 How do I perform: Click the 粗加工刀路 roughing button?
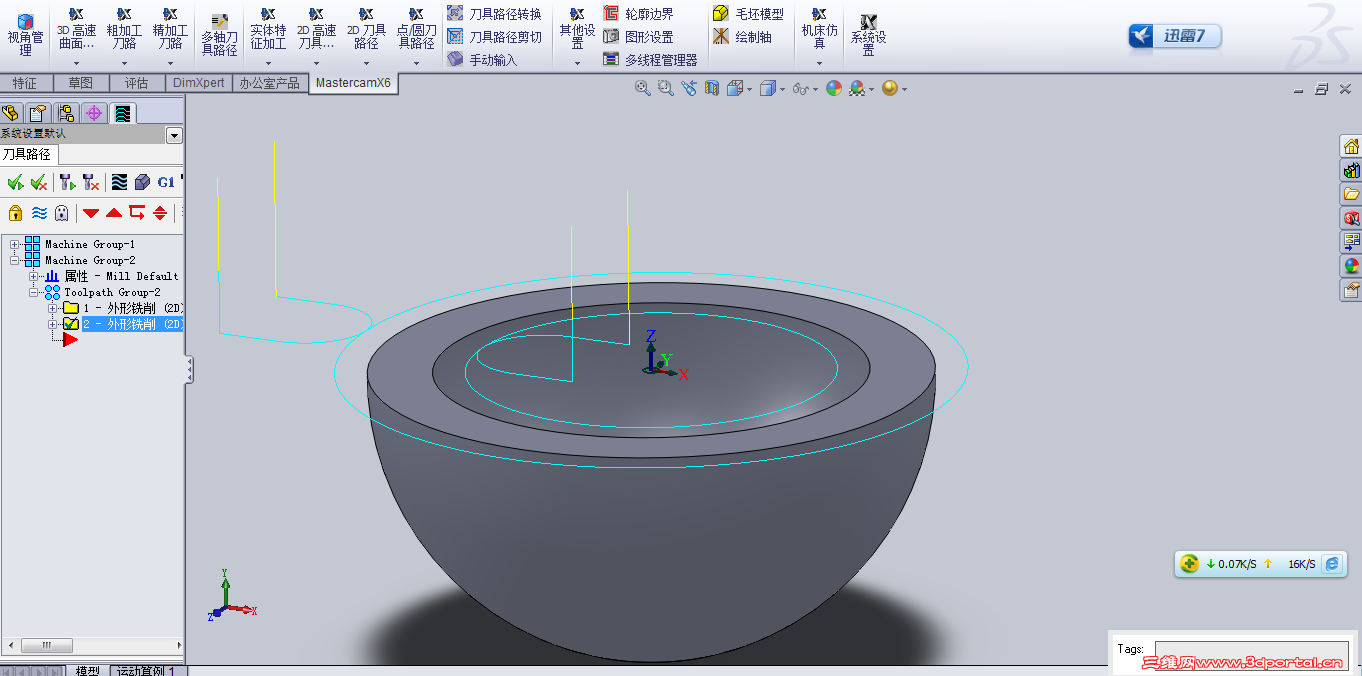[123, 28]
